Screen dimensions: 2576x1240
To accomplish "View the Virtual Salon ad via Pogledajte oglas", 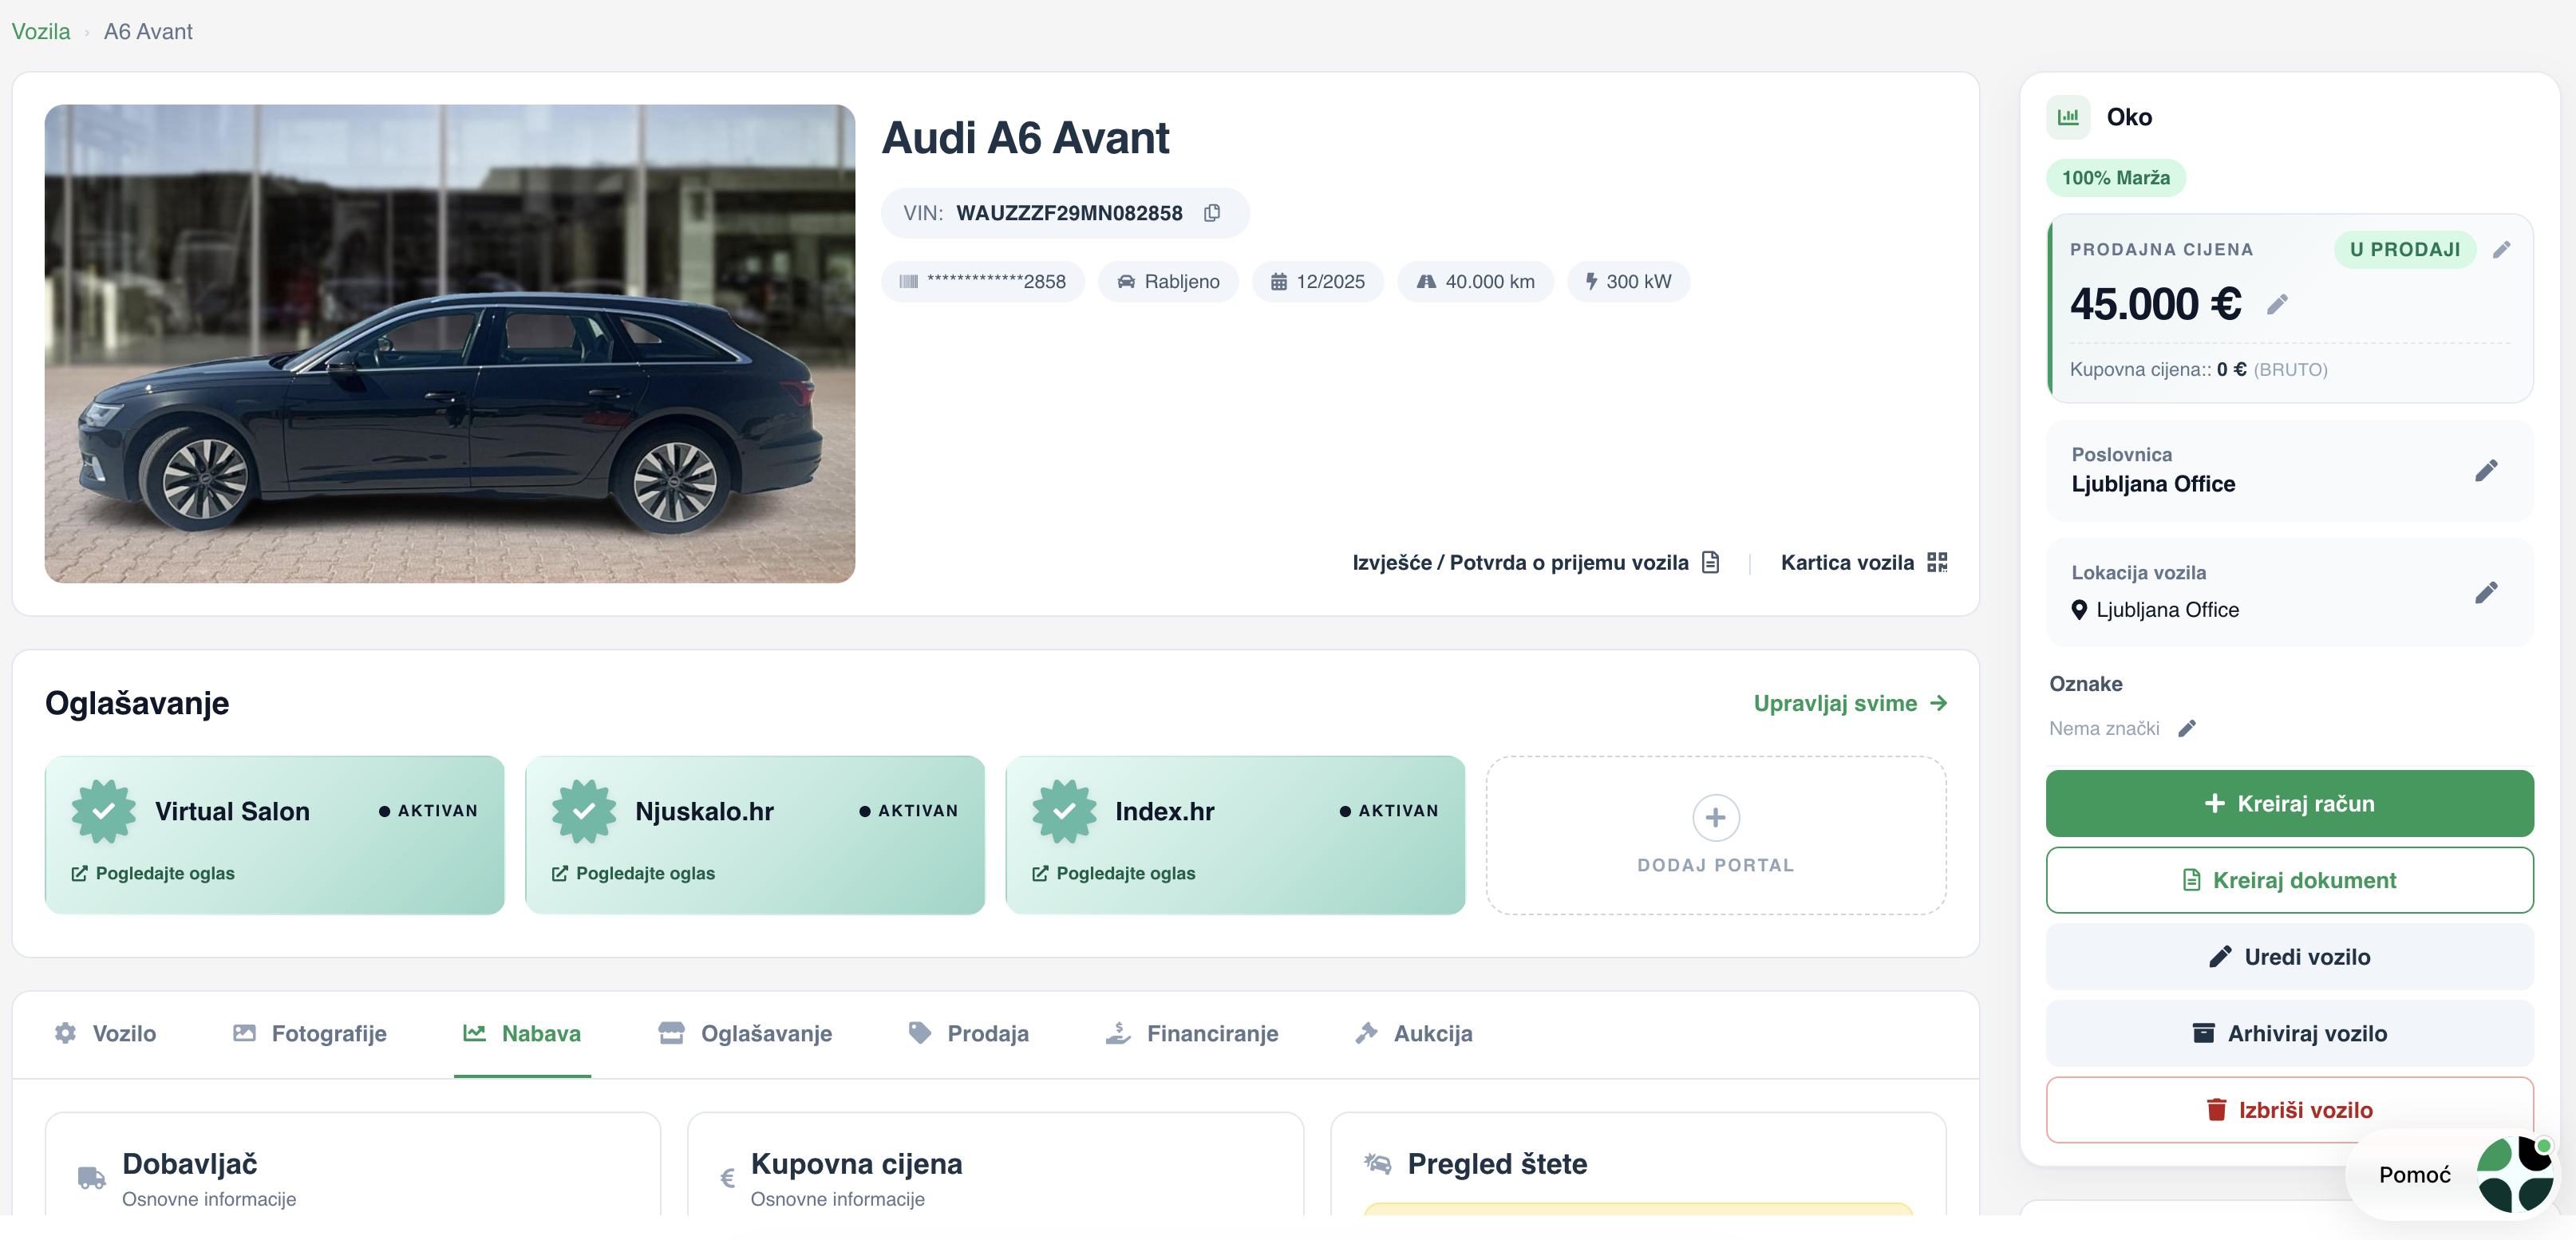I will [x=153, y=873].
